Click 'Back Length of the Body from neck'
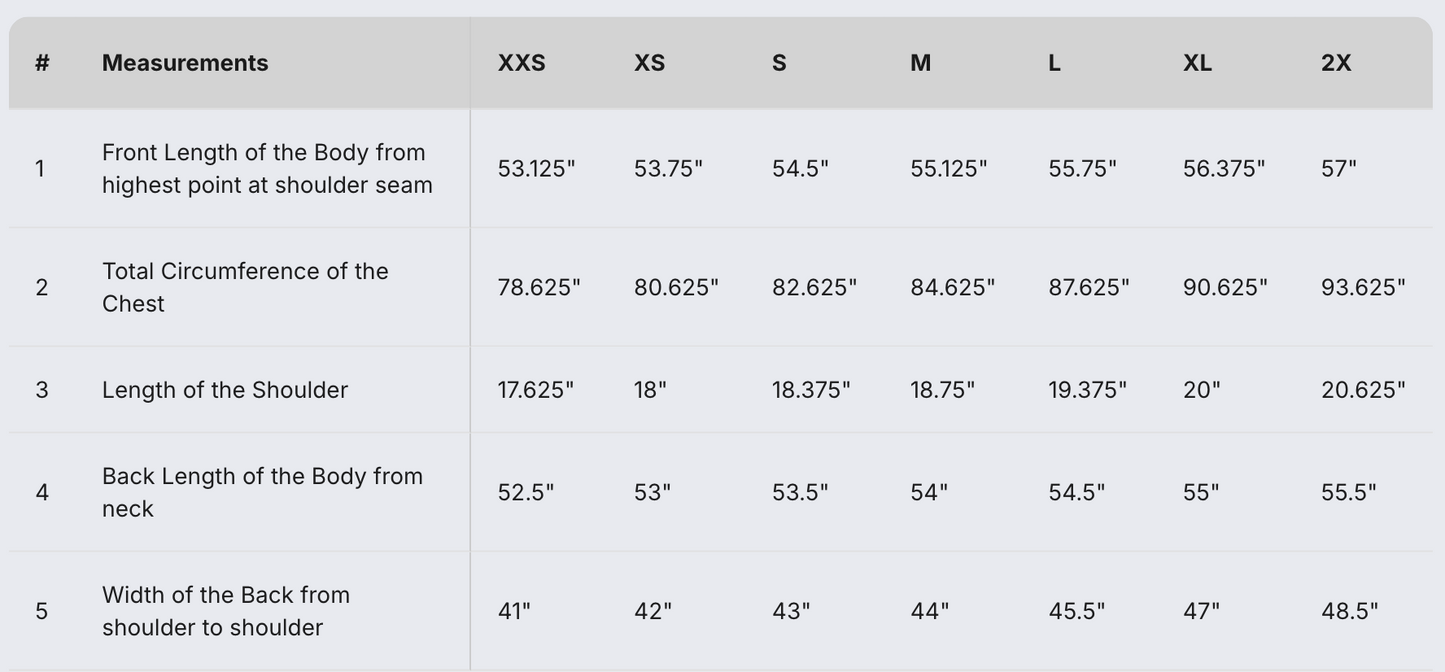The height and width of the screenshot is (672, 1445). pyautogui.click(x=262, y=492)
